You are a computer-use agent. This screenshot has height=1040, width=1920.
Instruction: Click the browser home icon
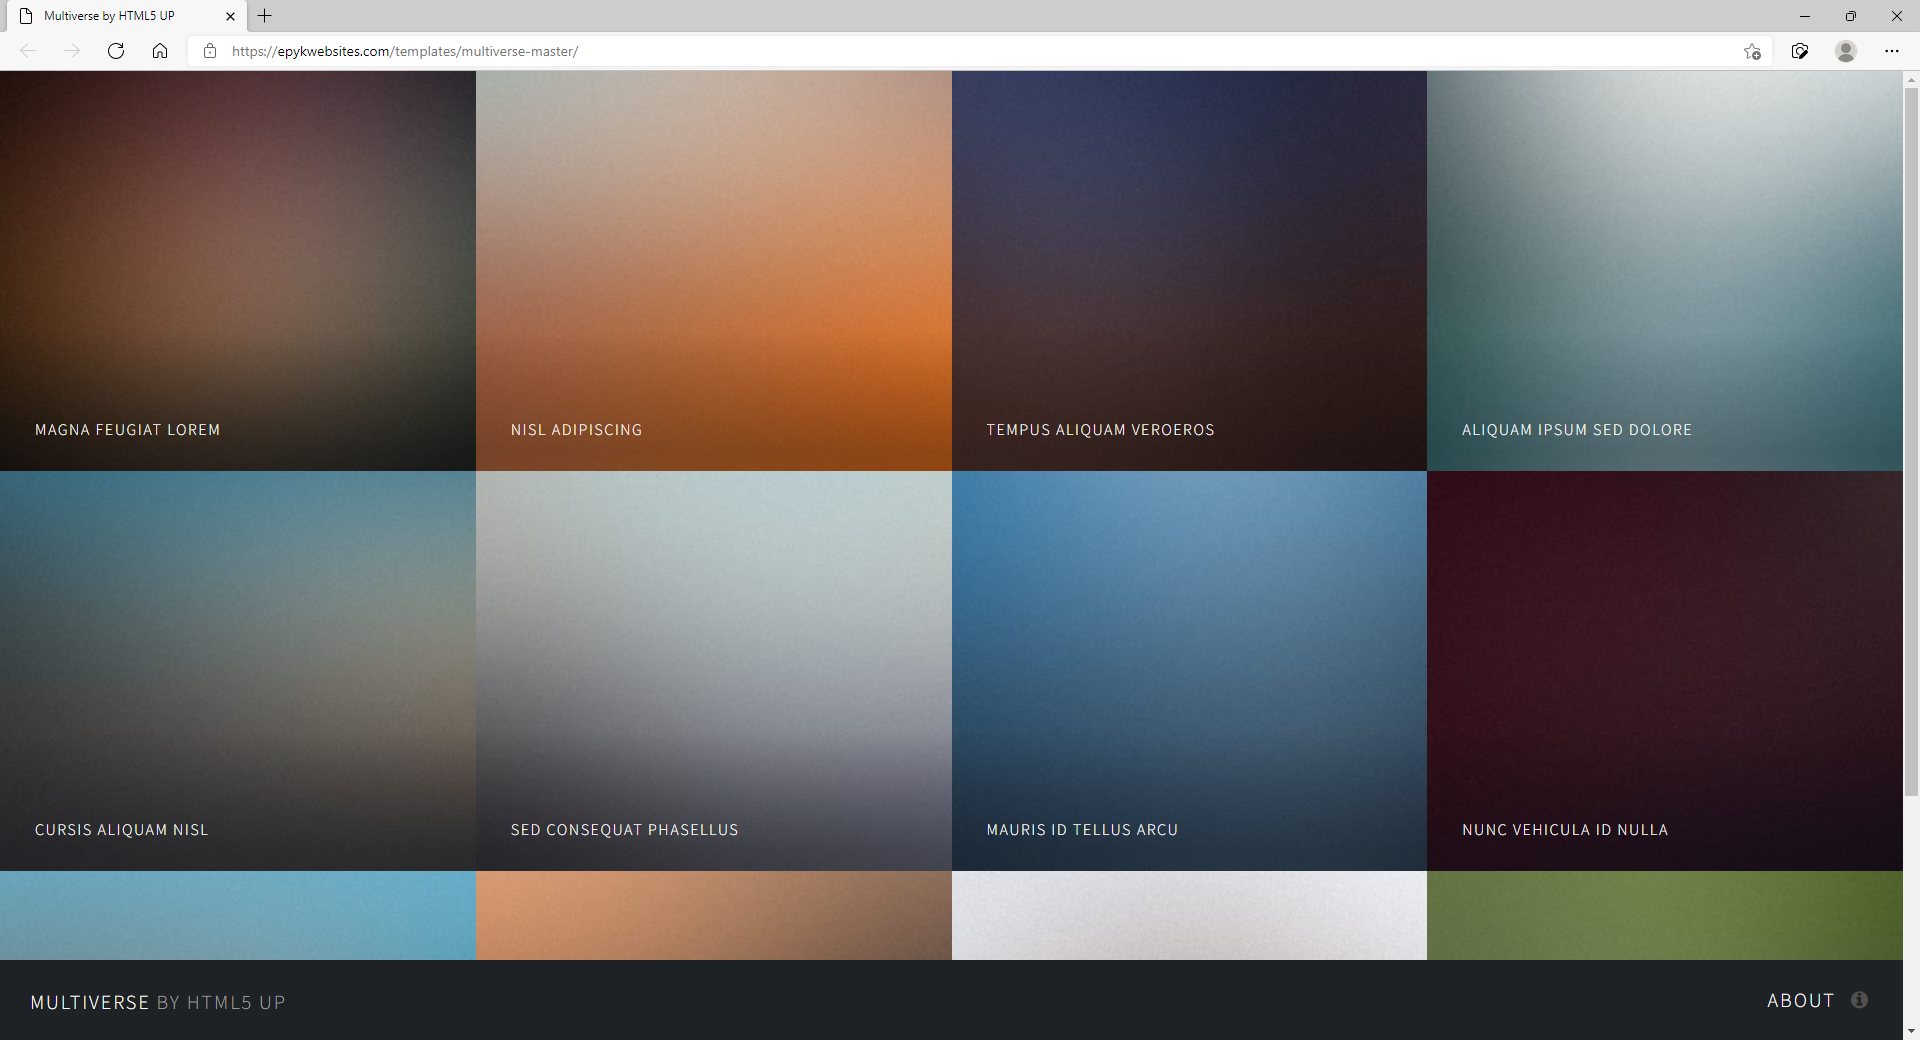160,51
